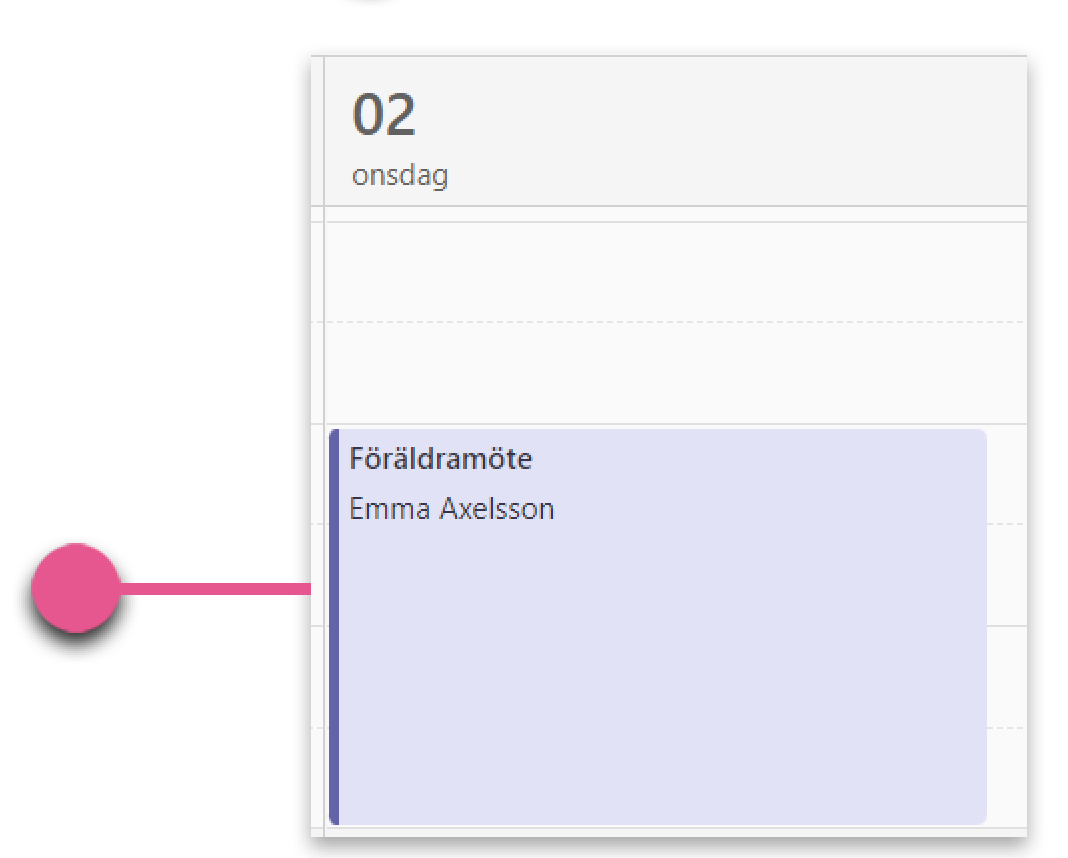
Task: Click the pink circle callout marker
Action: [76, 588]
